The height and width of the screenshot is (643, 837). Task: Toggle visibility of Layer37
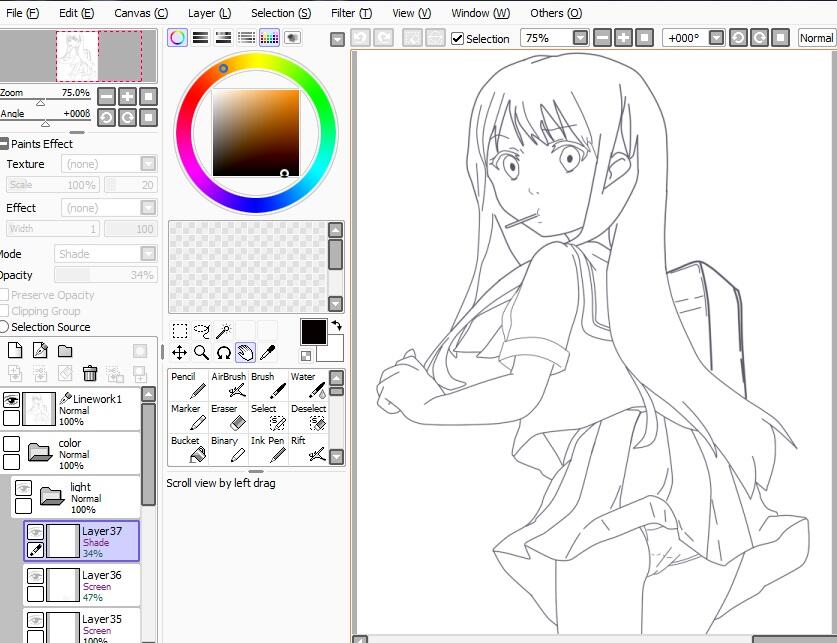tap(35, 531)
